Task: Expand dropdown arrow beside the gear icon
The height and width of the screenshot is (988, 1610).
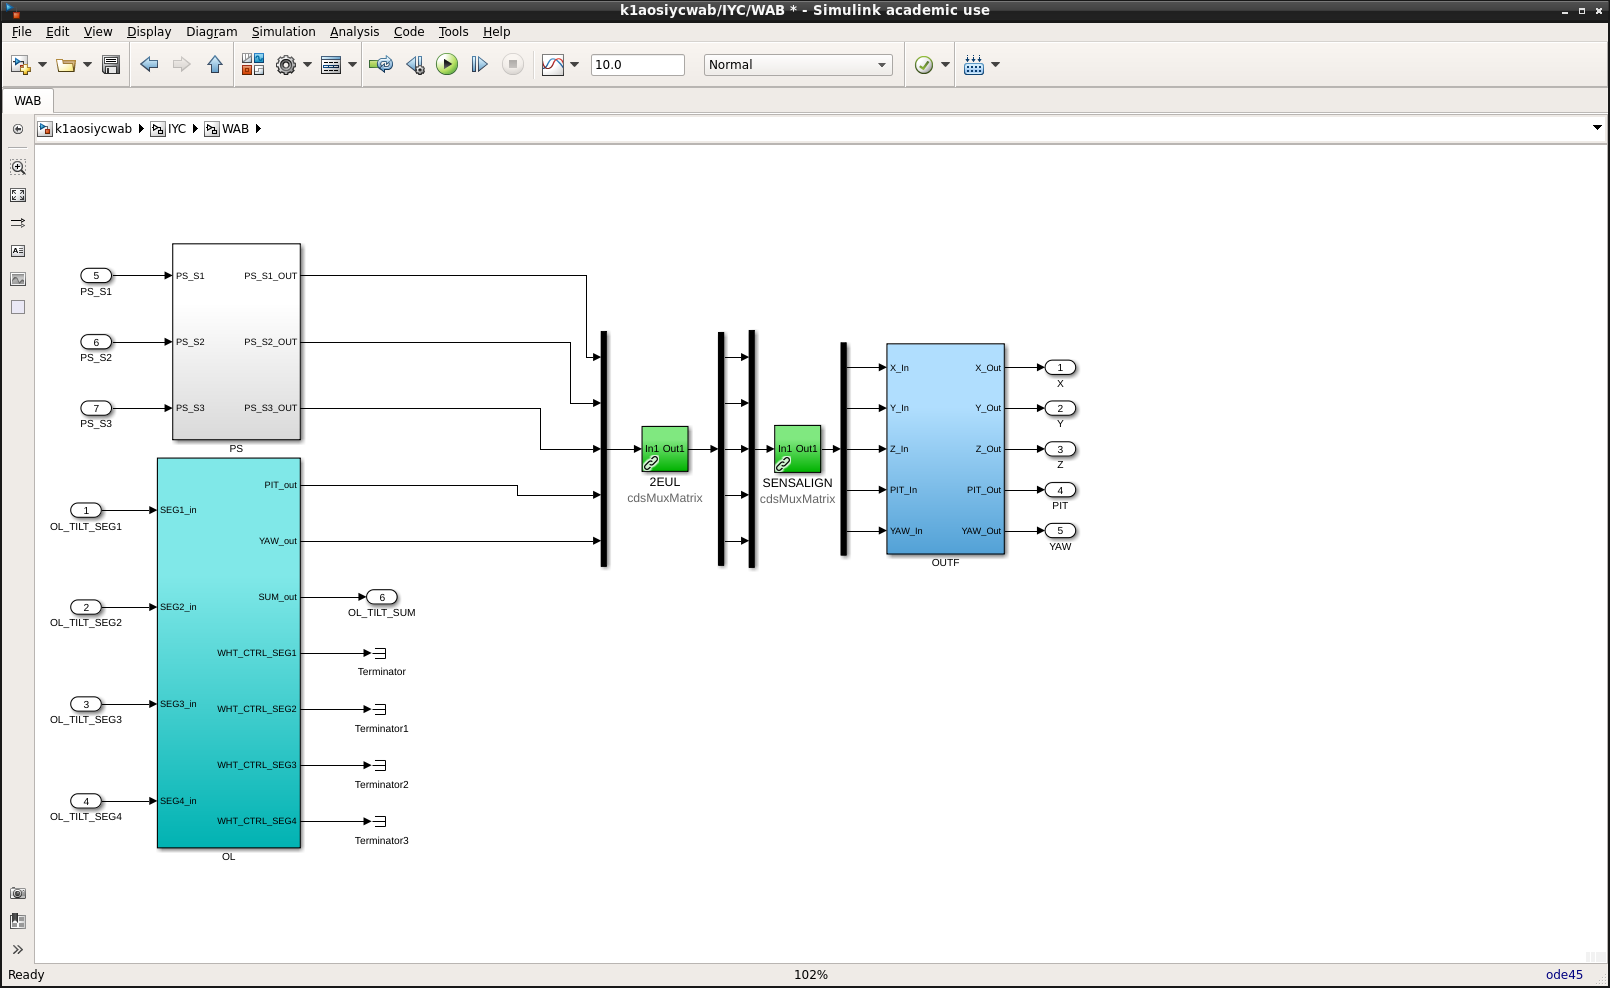Action: [307, 65]
